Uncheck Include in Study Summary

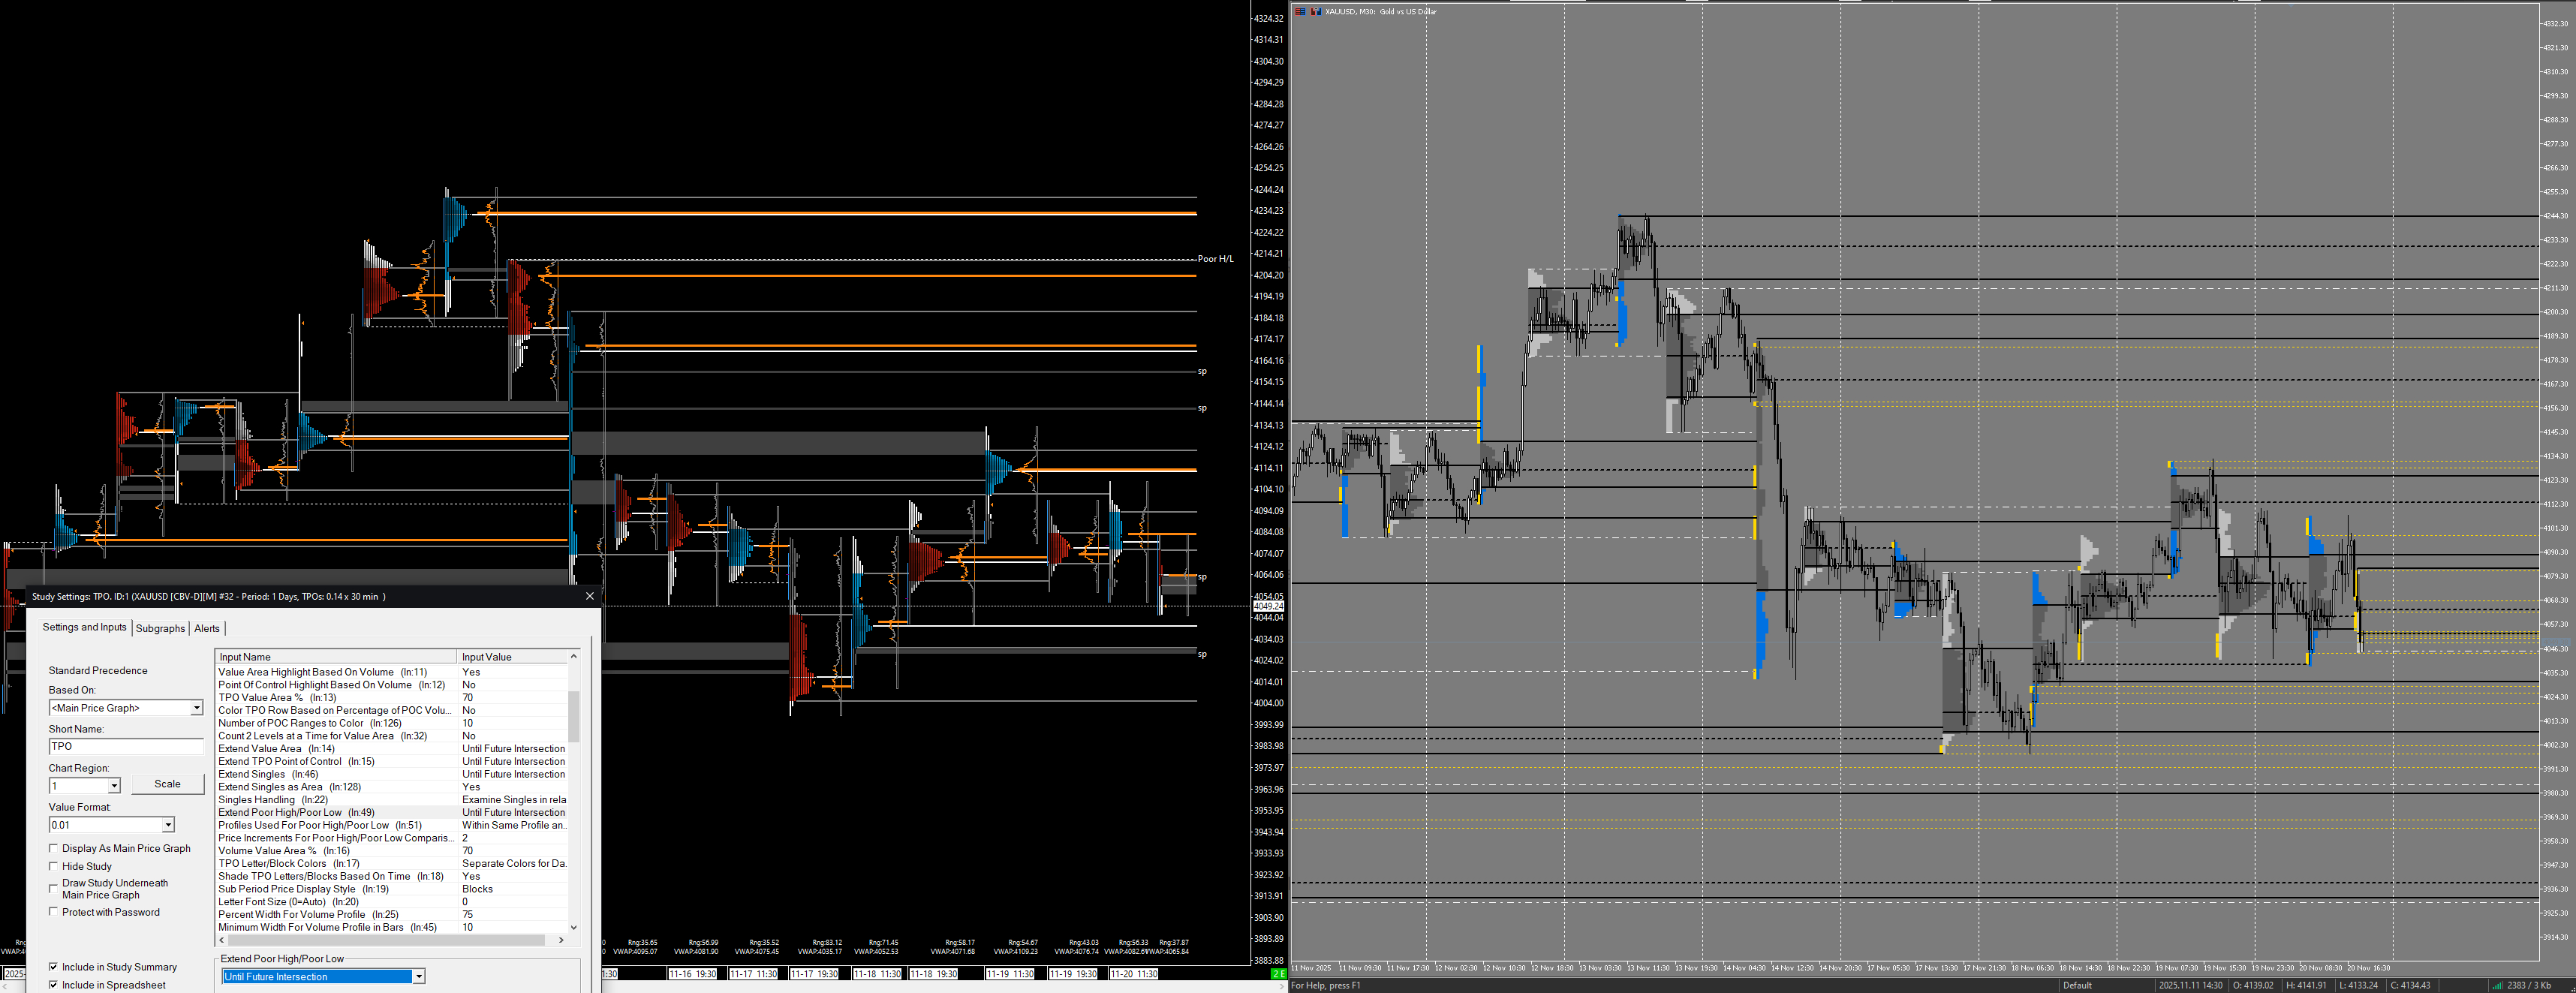pos(54,967)
